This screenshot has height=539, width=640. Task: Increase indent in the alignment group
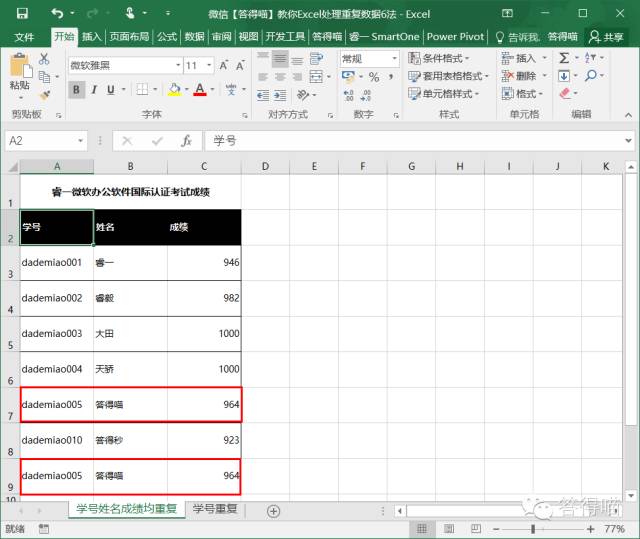280,95
